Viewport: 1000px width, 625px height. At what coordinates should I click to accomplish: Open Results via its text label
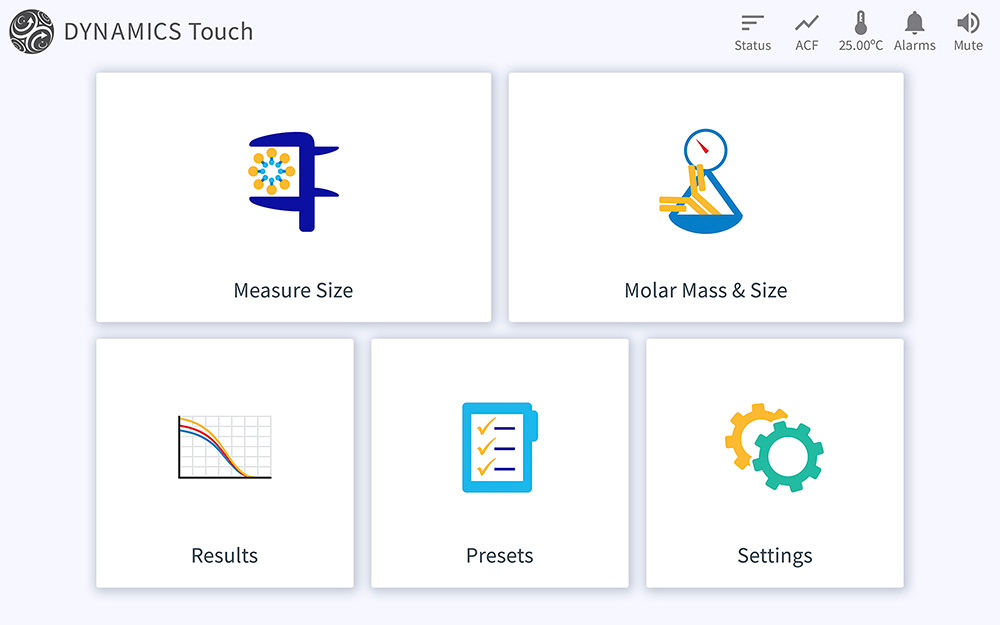tap(225, 556)
